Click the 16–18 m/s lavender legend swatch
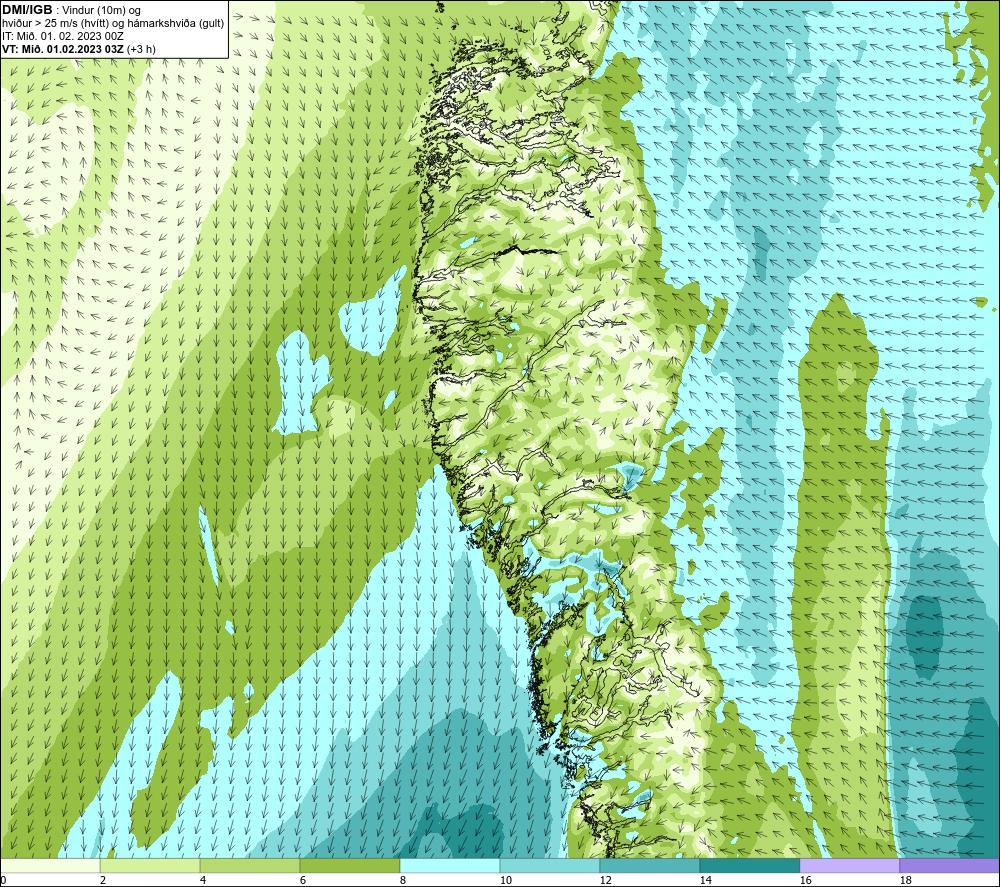This screenshot has width=1000, height=887. (x=849, y=865)
